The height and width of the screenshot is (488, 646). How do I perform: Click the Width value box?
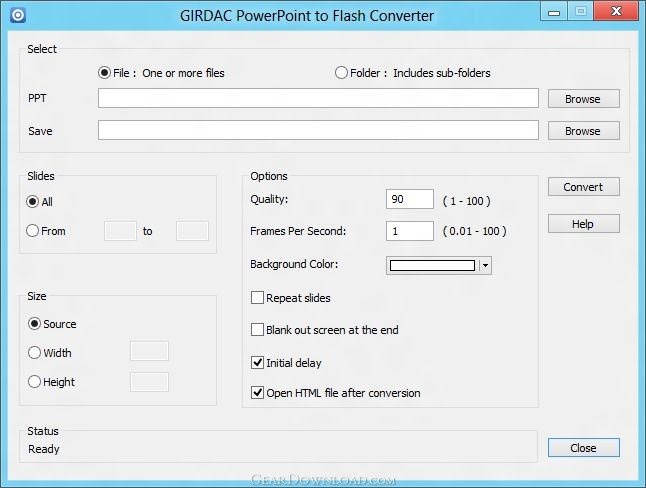[x=149, y=351]
